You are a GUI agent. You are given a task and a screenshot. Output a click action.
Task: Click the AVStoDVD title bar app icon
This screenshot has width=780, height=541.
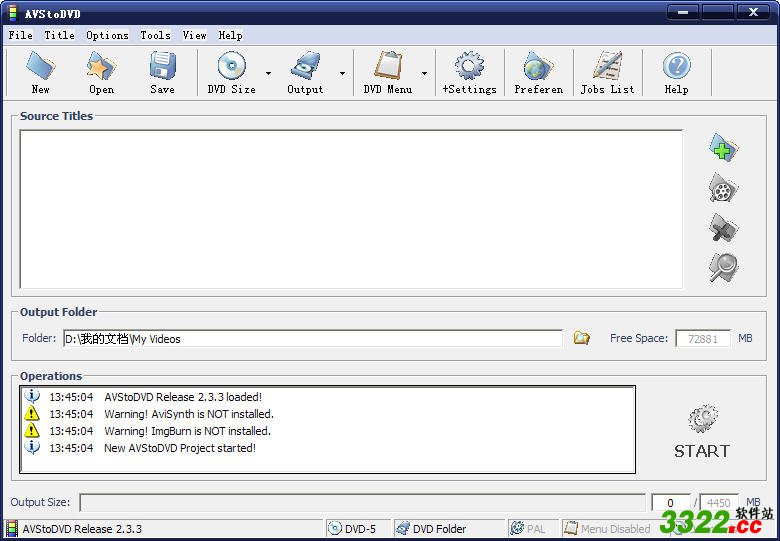coord(12,13)
